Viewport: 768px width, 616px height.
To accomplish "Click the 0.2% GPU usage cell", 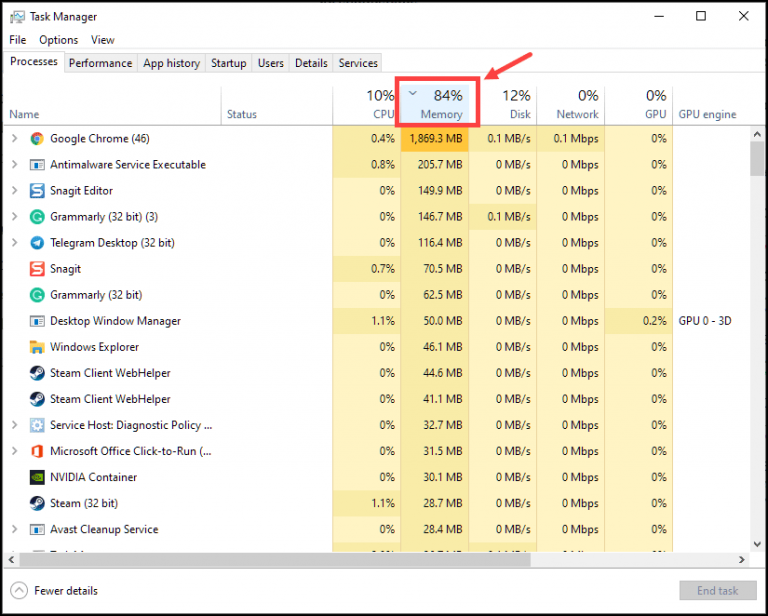I will 639,321.
